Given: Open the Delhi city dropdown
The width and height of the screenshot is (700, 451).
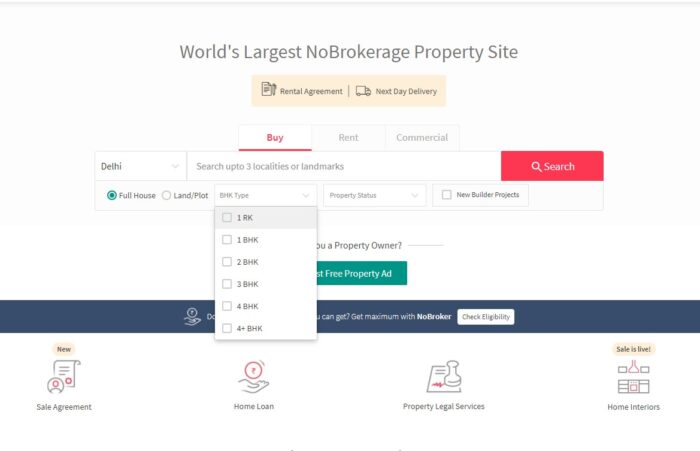Looking at the screenshot, I should [x=140, y=166].
